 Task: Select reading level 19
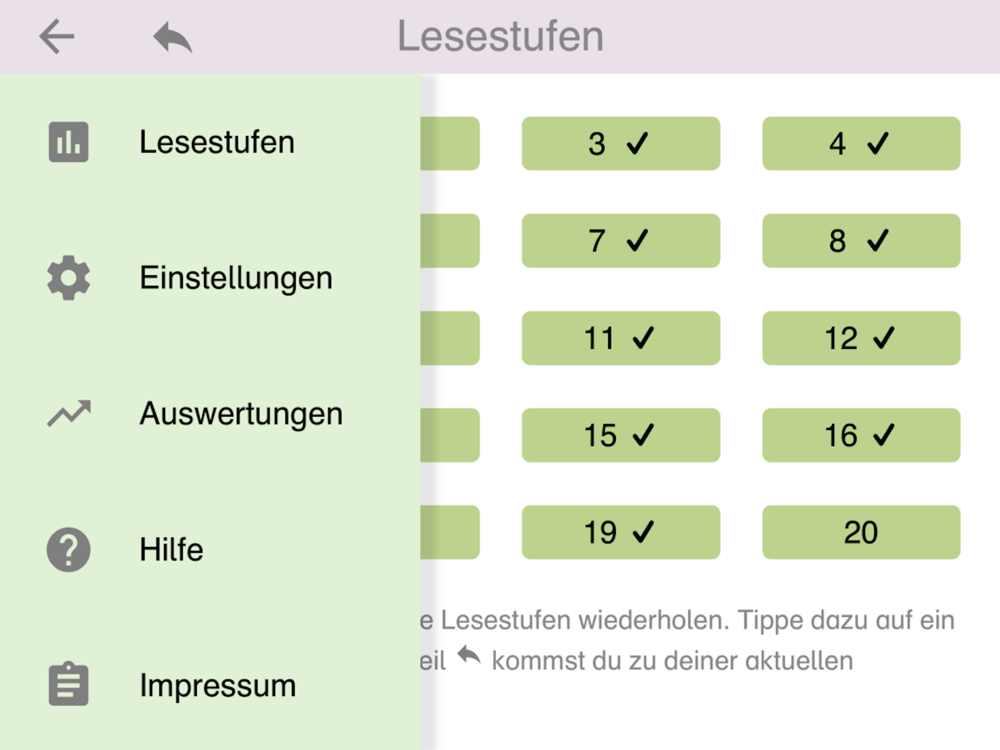coord(621,533)
